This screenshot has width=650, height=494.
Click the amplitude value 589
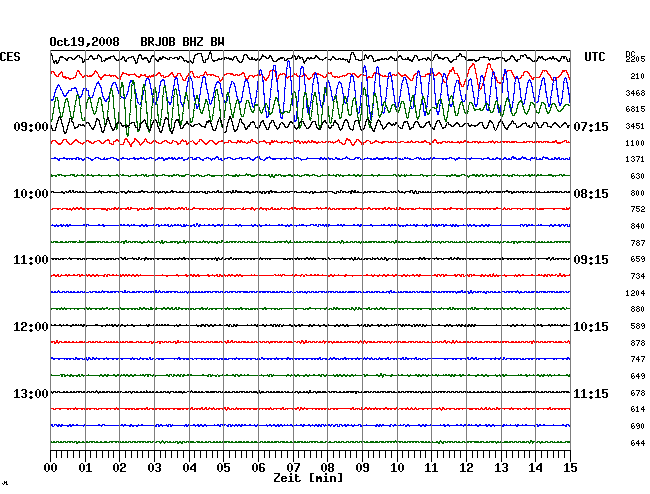point(638,326)
